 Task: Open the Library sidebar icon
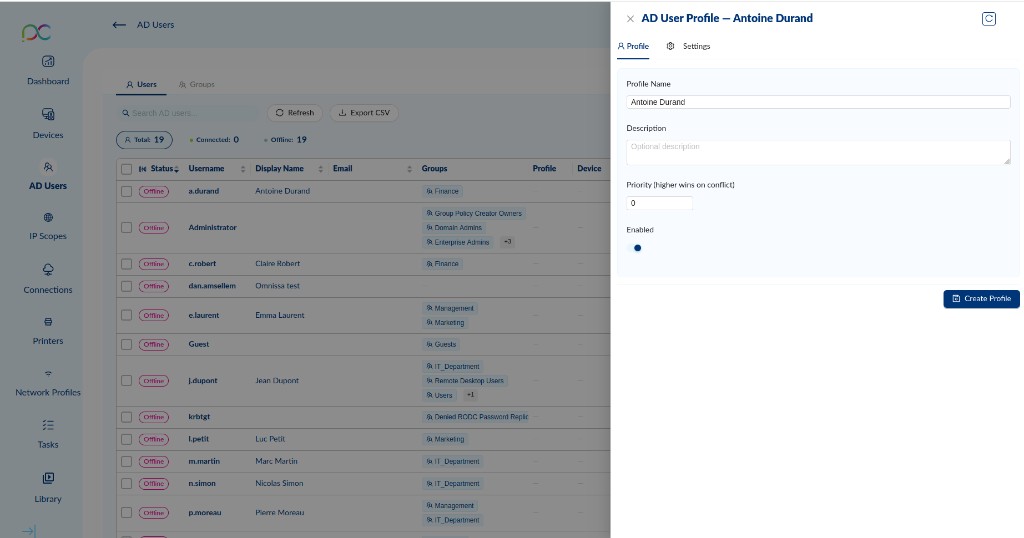[x=48, y=478]
